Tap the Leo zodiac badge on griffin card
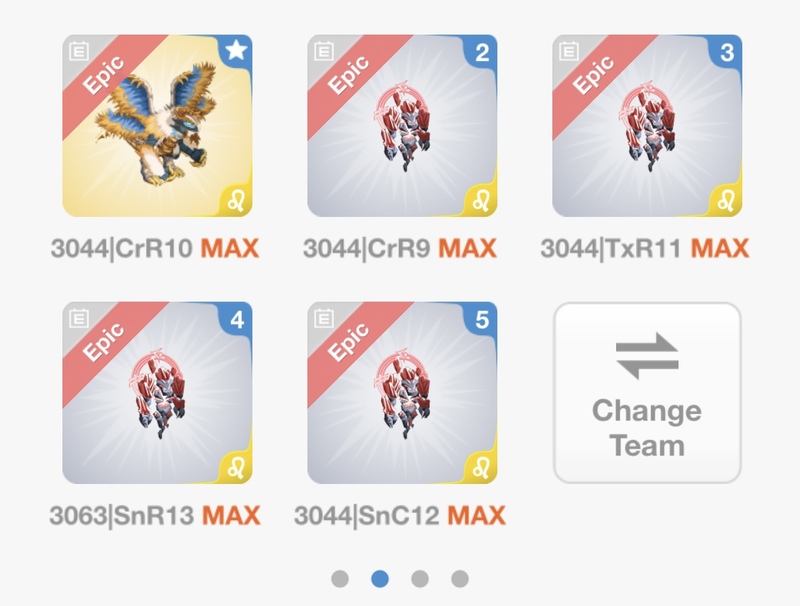Viewport: 800px width, 606px height. (x=236, y=200)
